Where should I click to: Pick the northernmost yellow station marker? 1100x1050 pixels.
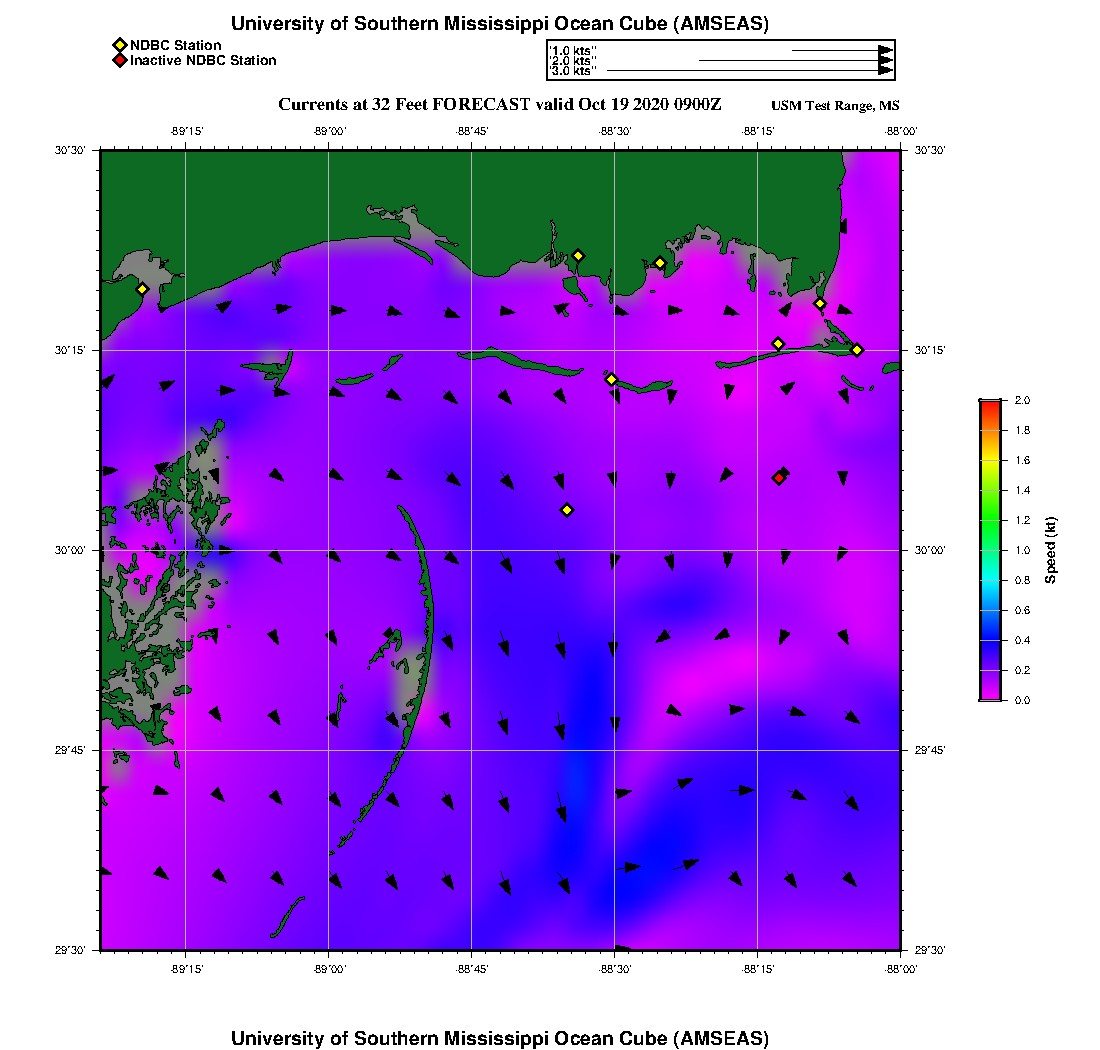coord(578,255)
